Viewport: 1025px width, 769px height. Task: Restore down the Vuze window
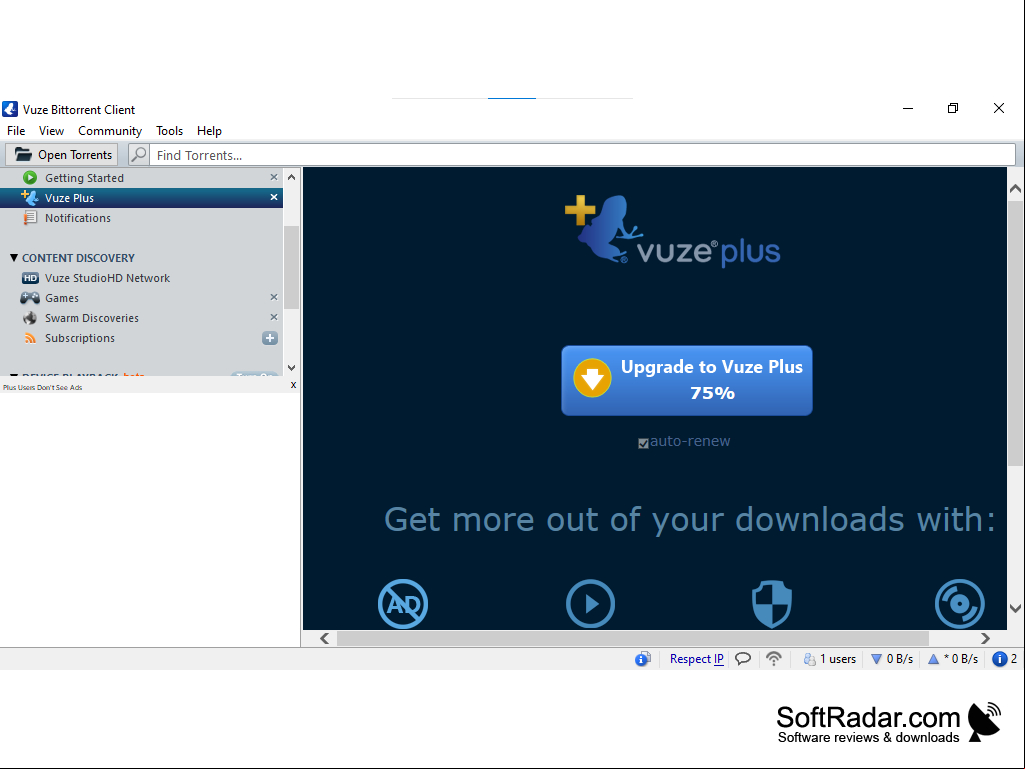[953, 108]
